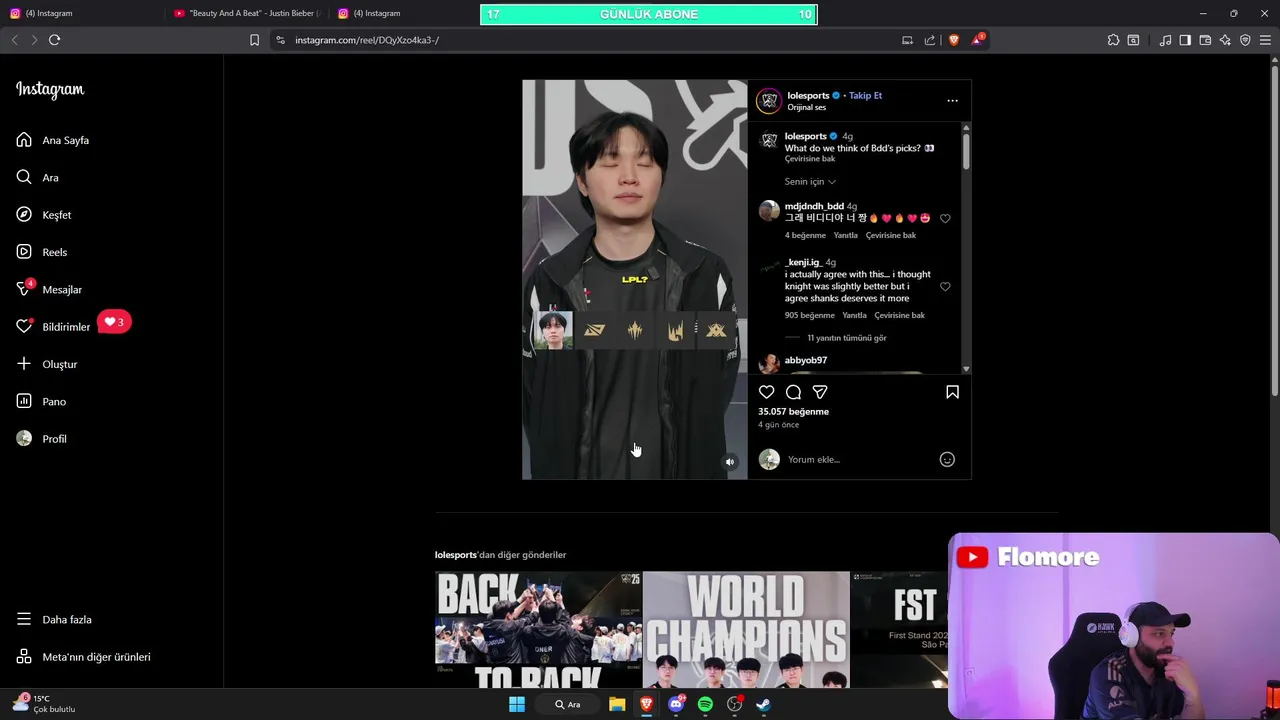Open abbyob97's profile from comments
The image size is (1280, 720).
(805, 360)
